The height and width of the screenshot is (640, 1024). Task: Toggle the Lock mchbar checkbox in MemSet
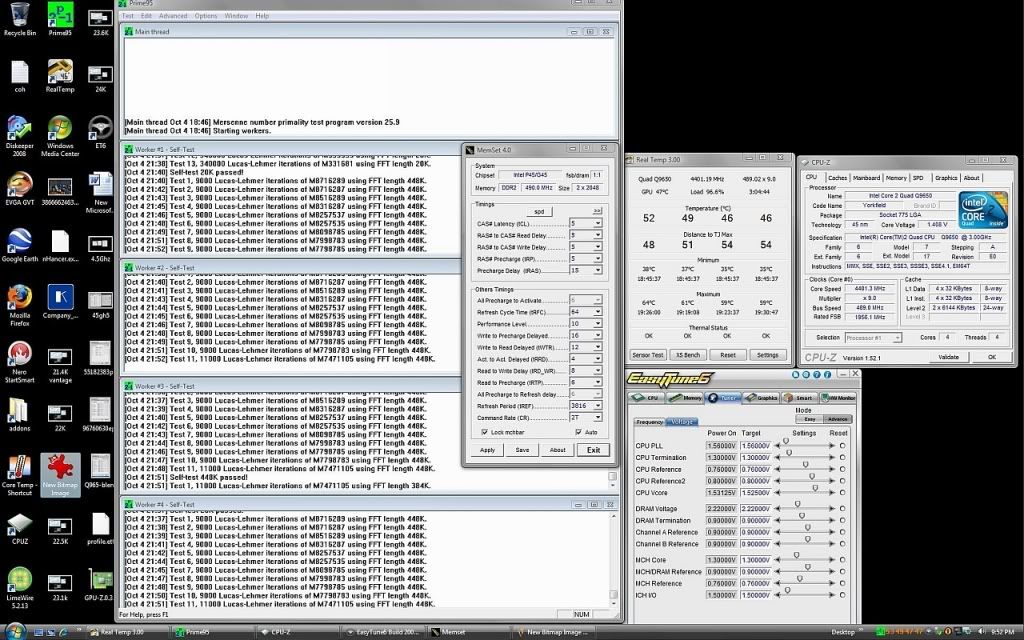pos(484,432)
